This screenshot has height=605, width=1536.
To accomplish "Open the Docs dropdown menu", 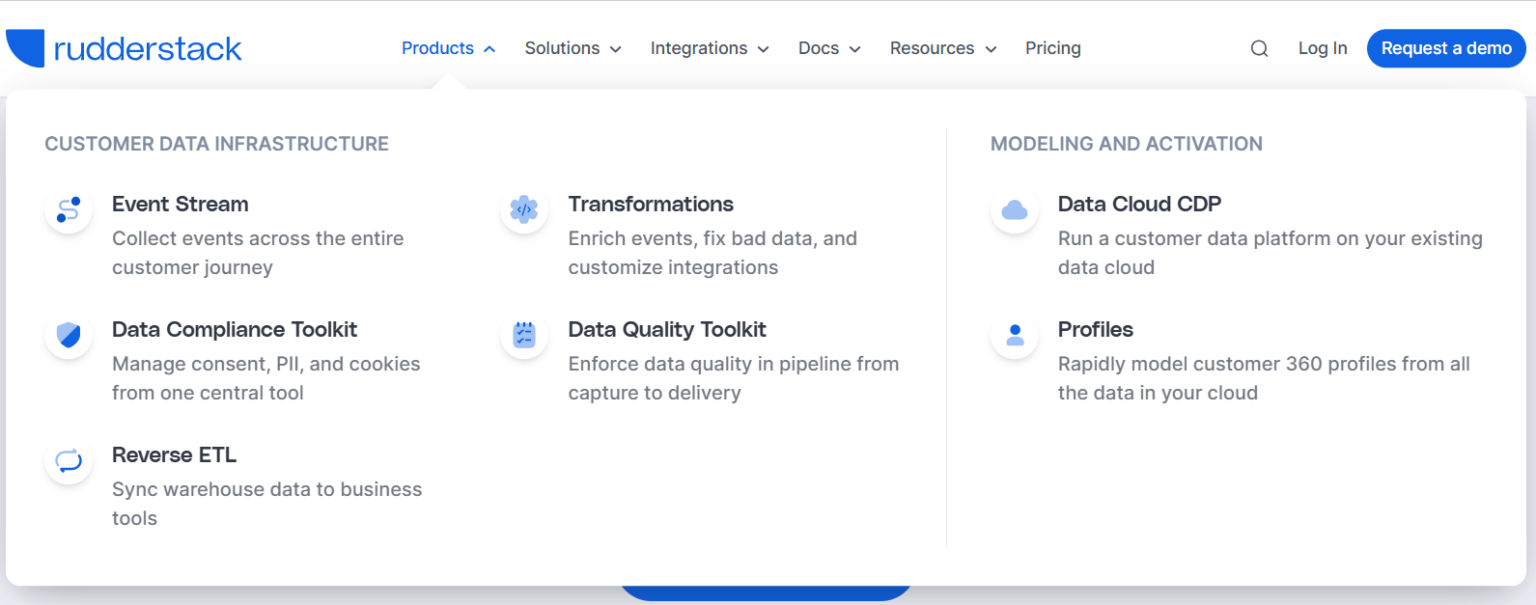I will coord(829,48).
